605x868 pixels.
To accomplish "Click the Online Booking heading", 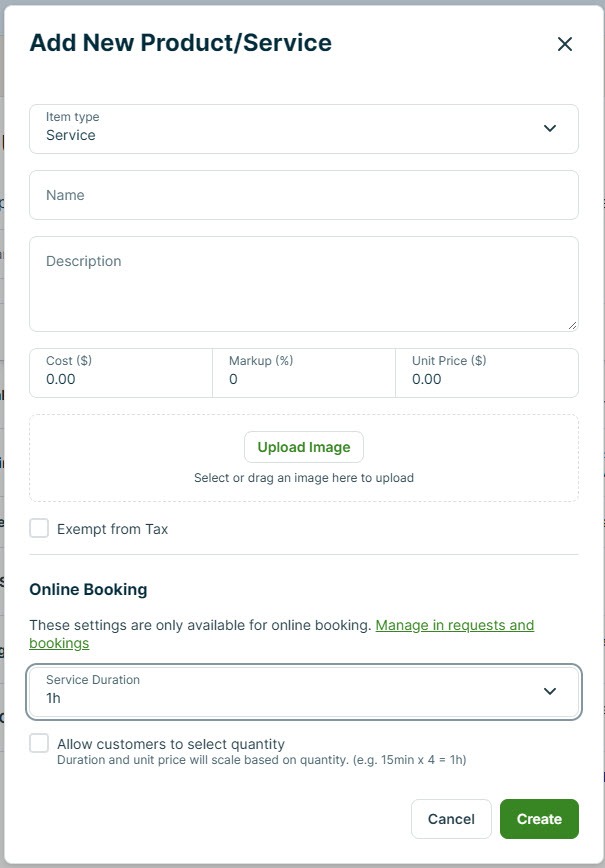I will (x=88, y=590).
